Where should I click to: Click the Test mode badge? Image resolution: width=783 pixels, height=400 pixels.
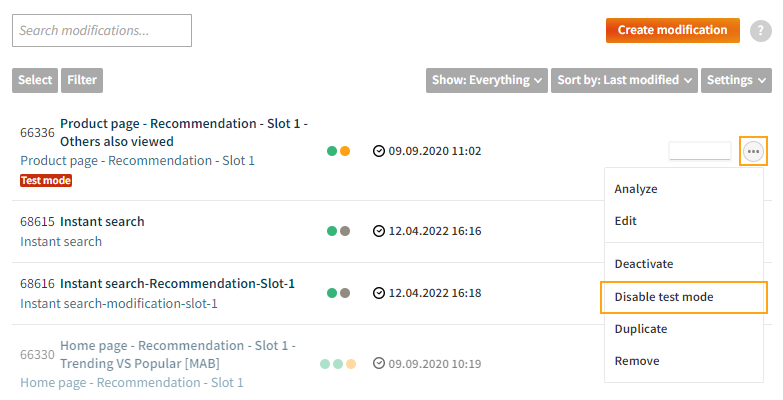(x=46, y=180)
